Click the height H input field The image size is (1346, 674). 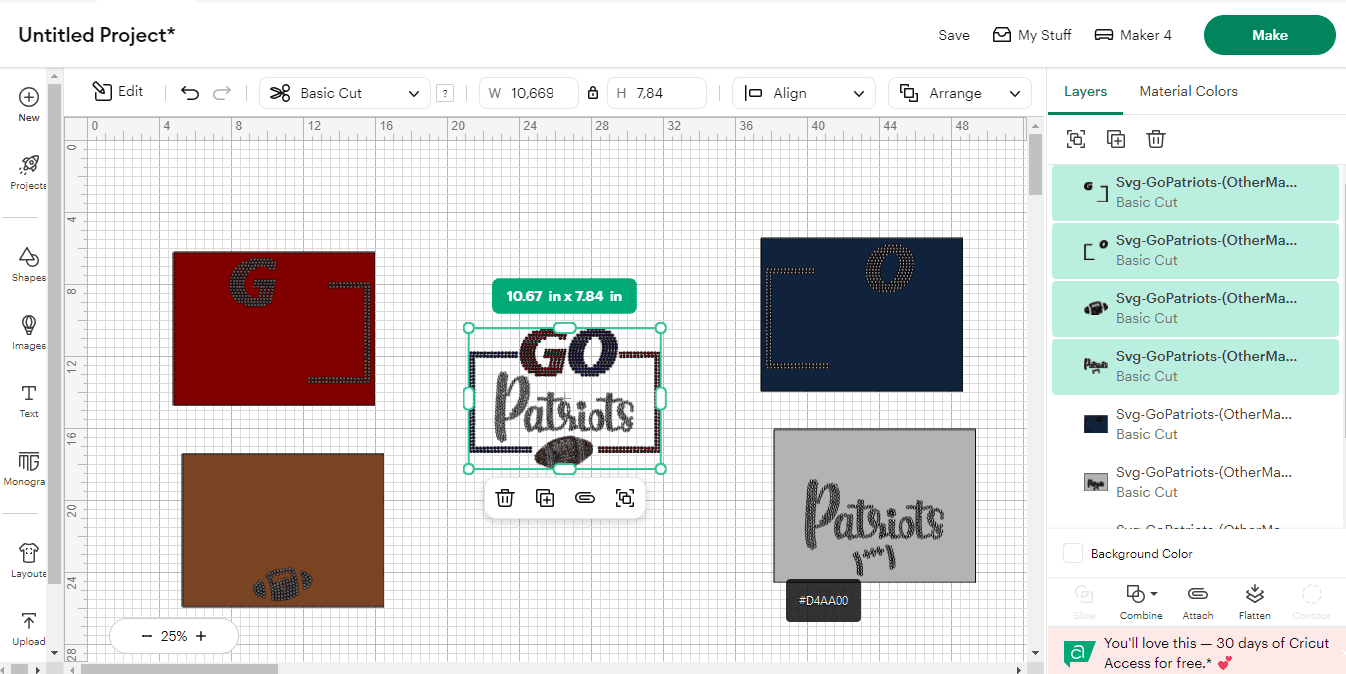click(656, 93)
